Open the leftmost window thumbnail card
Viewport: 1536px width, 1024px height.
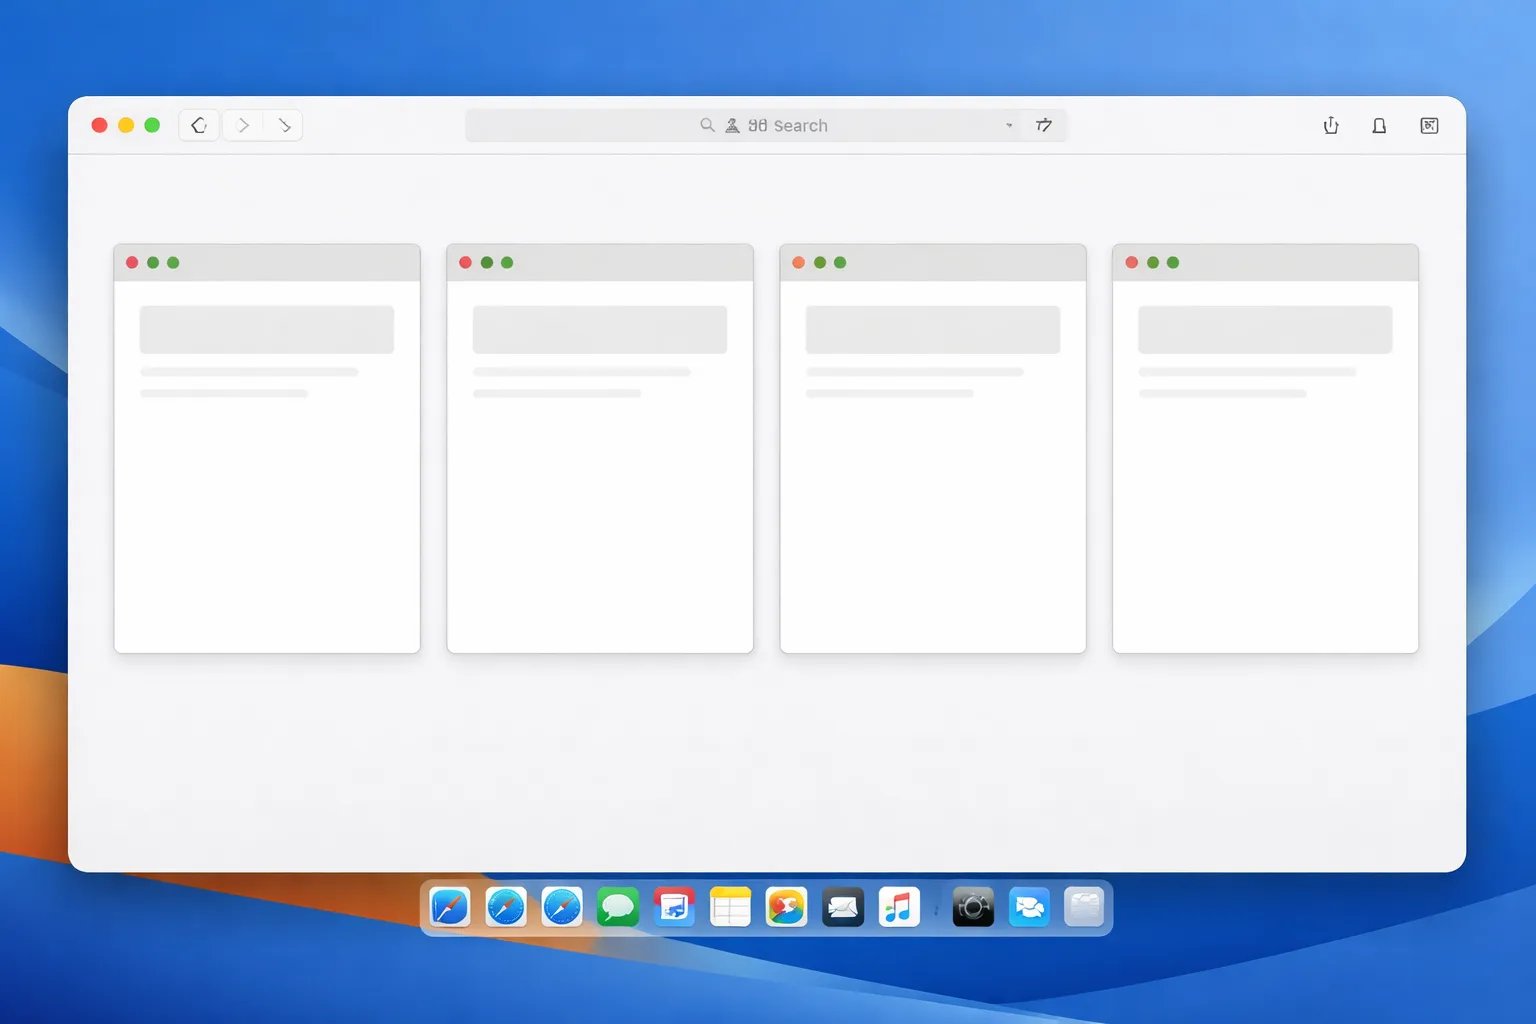[267, 448]
